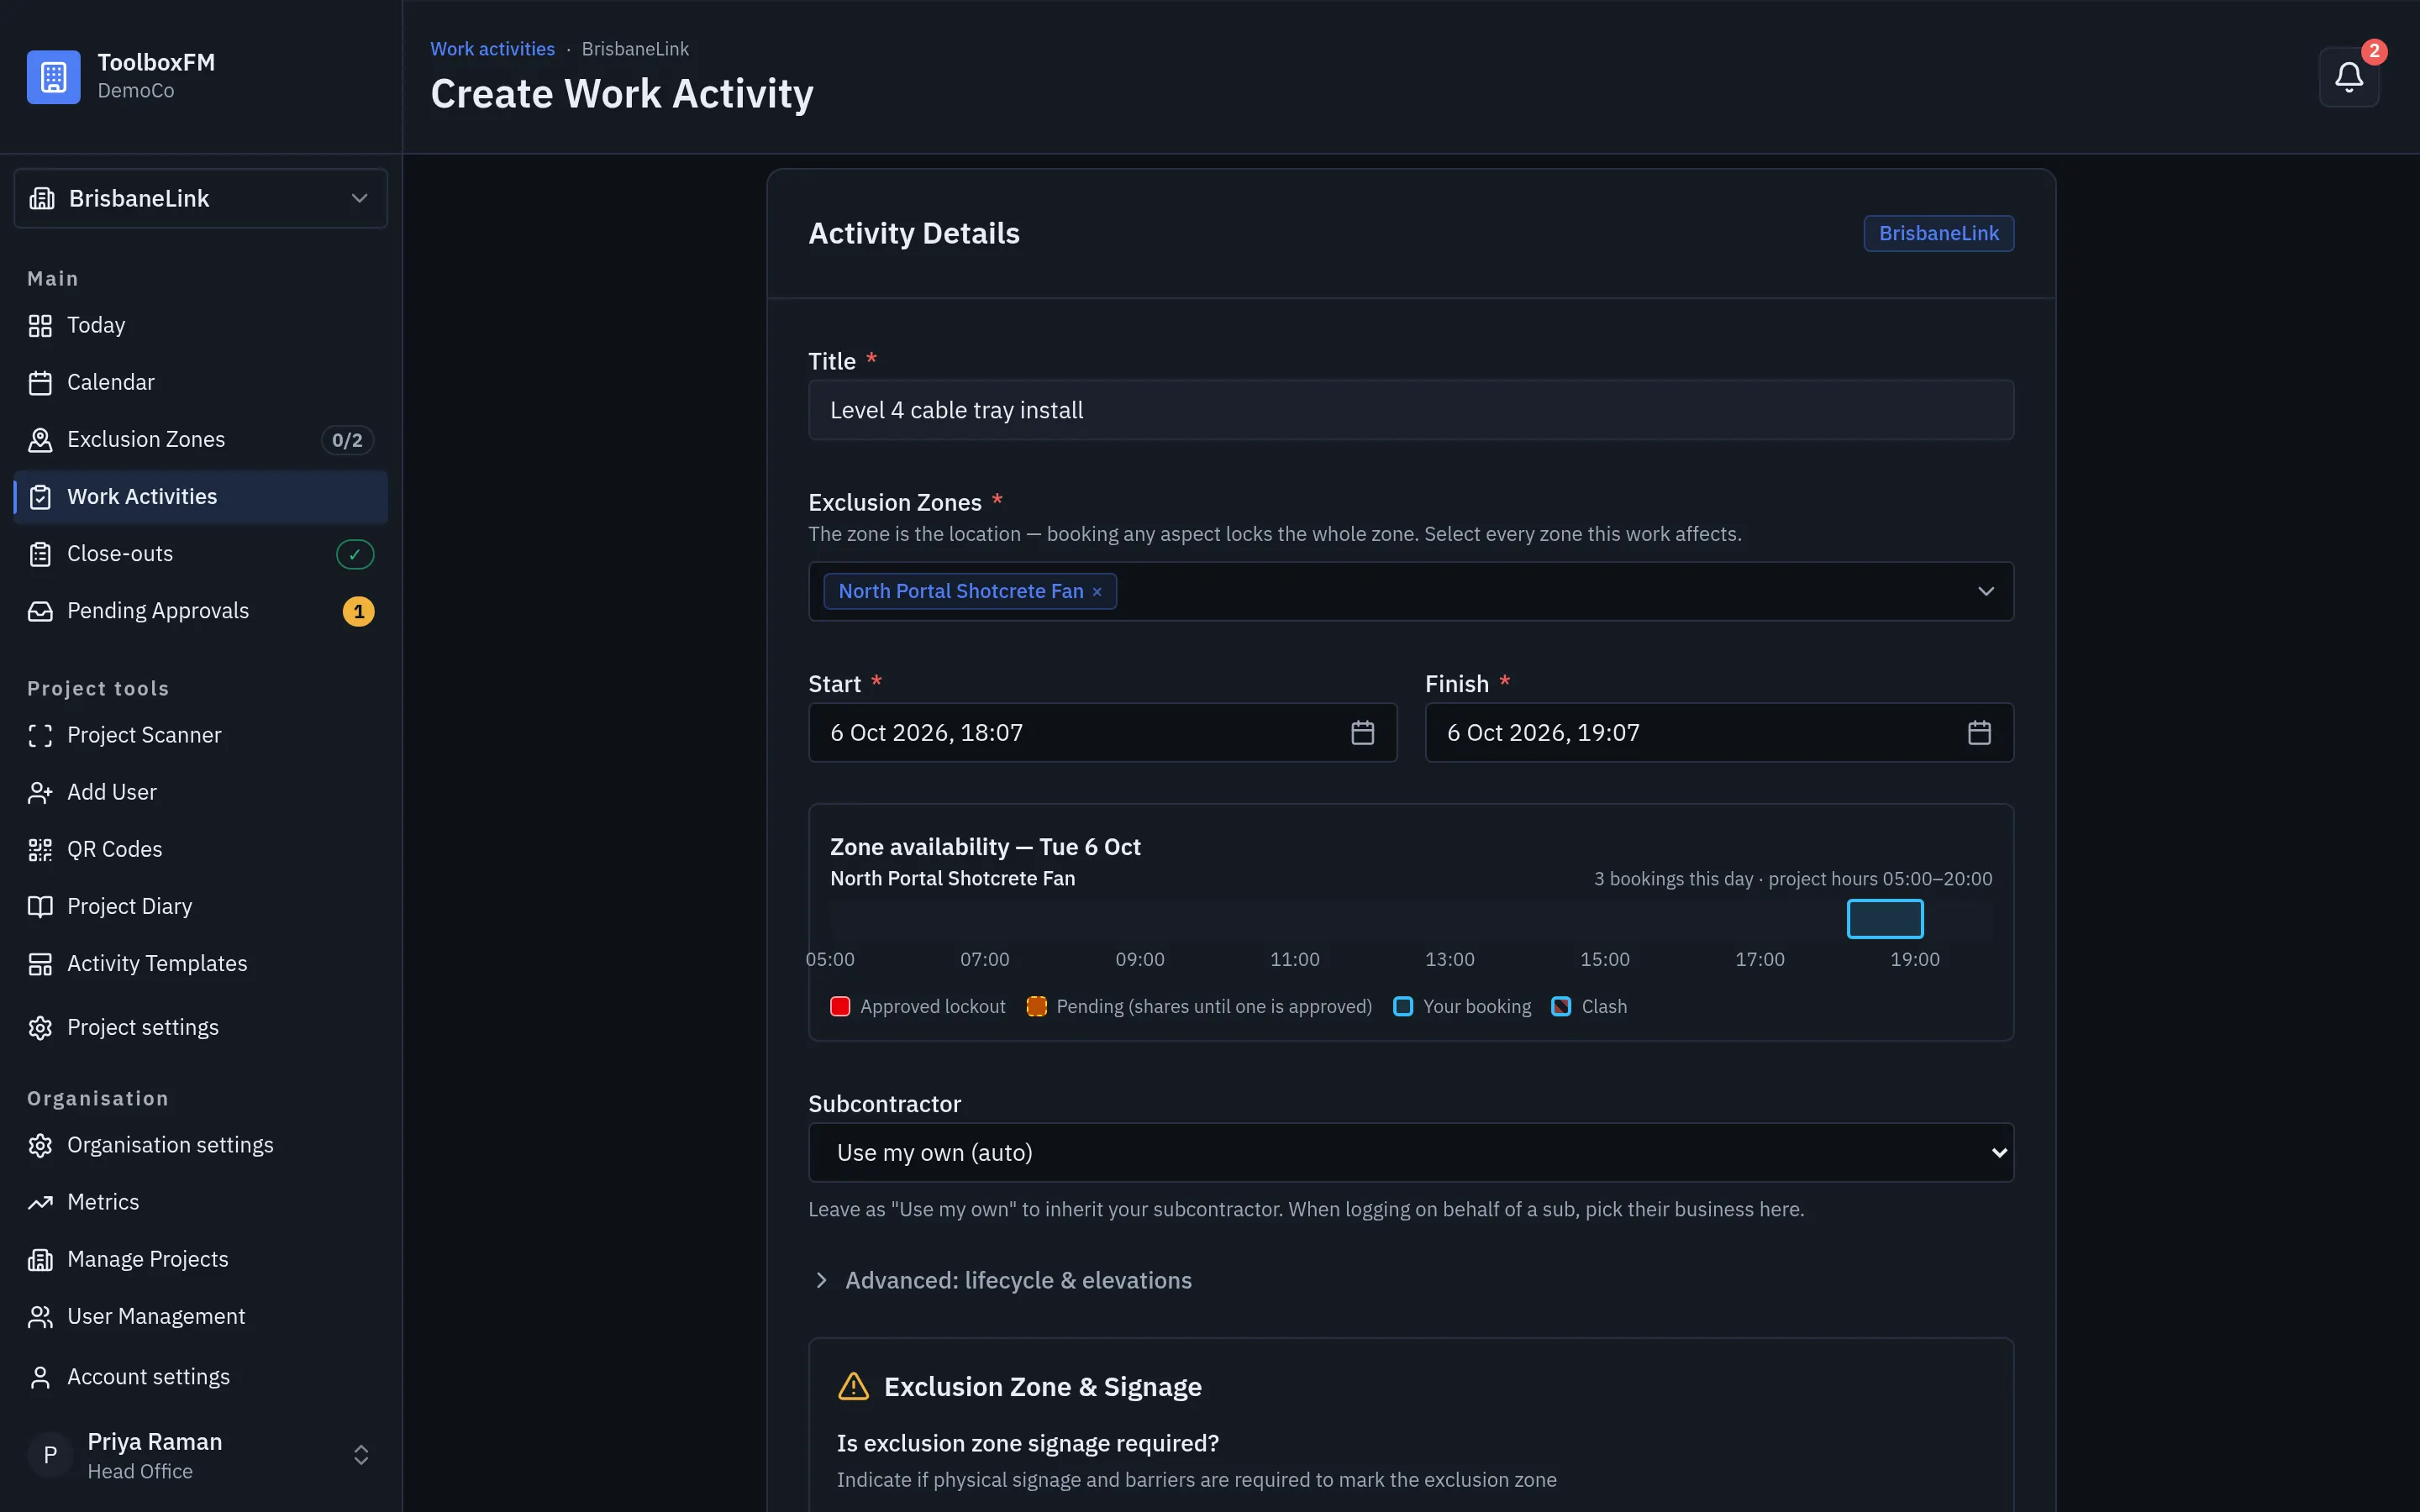Click the BrisbaneLink project badge
The image size is (2420, 1512).
point(1938,233)
